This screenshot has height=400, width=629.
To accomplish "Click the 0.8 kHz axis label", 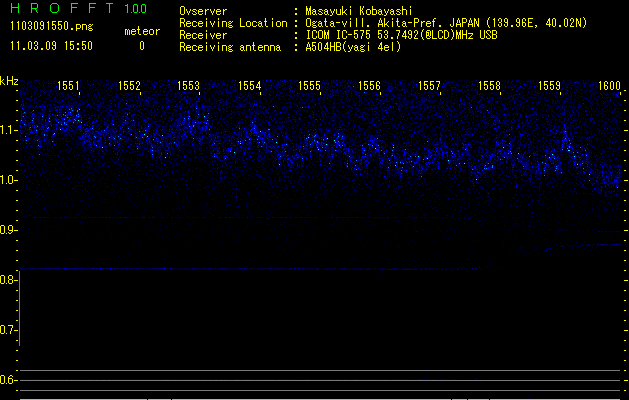I will click(8, 280).
